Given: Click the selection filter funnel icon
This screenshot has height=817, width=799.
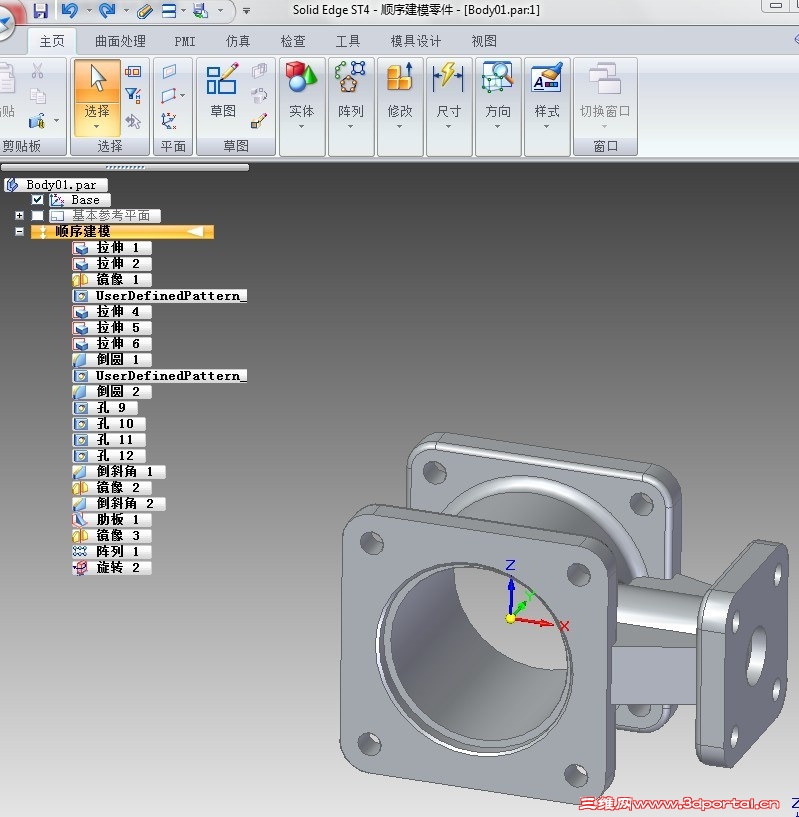Looking at the screenshot, I should [133, 95].
